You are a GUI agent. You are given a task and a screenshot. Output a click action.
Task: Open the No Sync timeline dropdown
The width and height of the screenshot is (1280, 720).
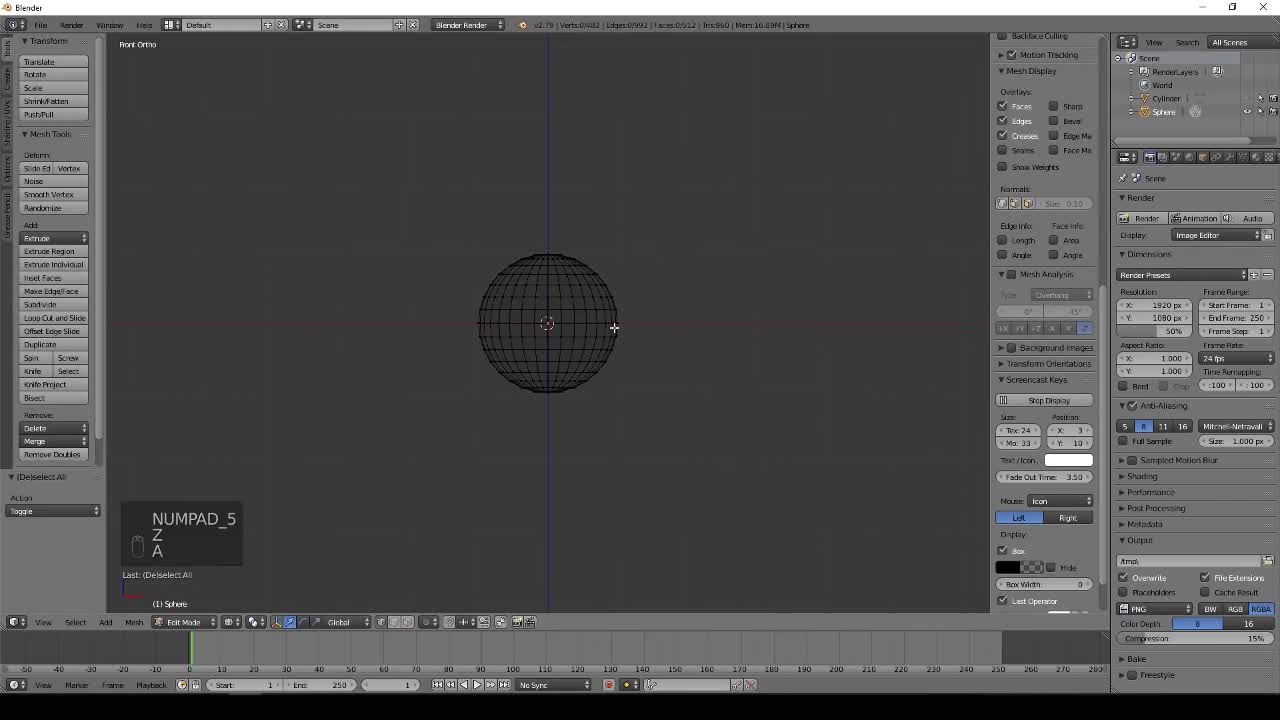pos(555,685)
